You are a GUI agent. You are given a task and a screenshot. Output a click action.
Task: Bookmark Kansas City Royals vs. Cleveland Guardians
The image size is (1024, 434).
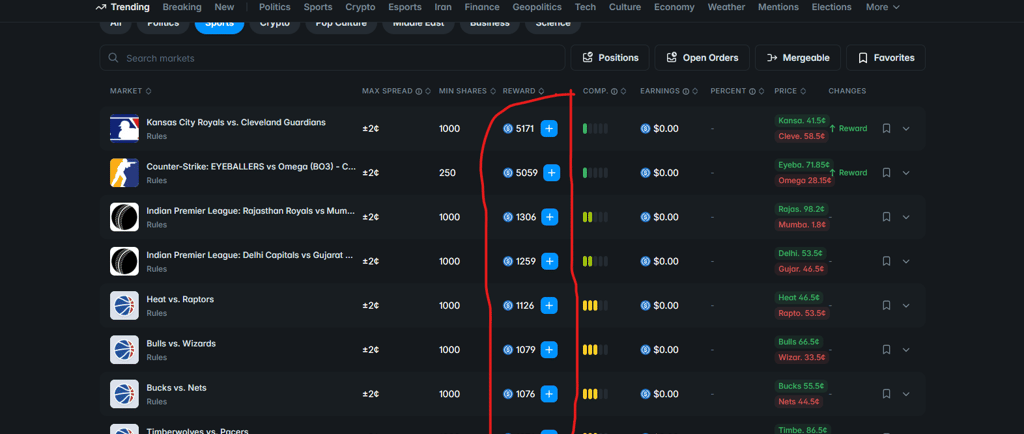(x=886, y=129)
